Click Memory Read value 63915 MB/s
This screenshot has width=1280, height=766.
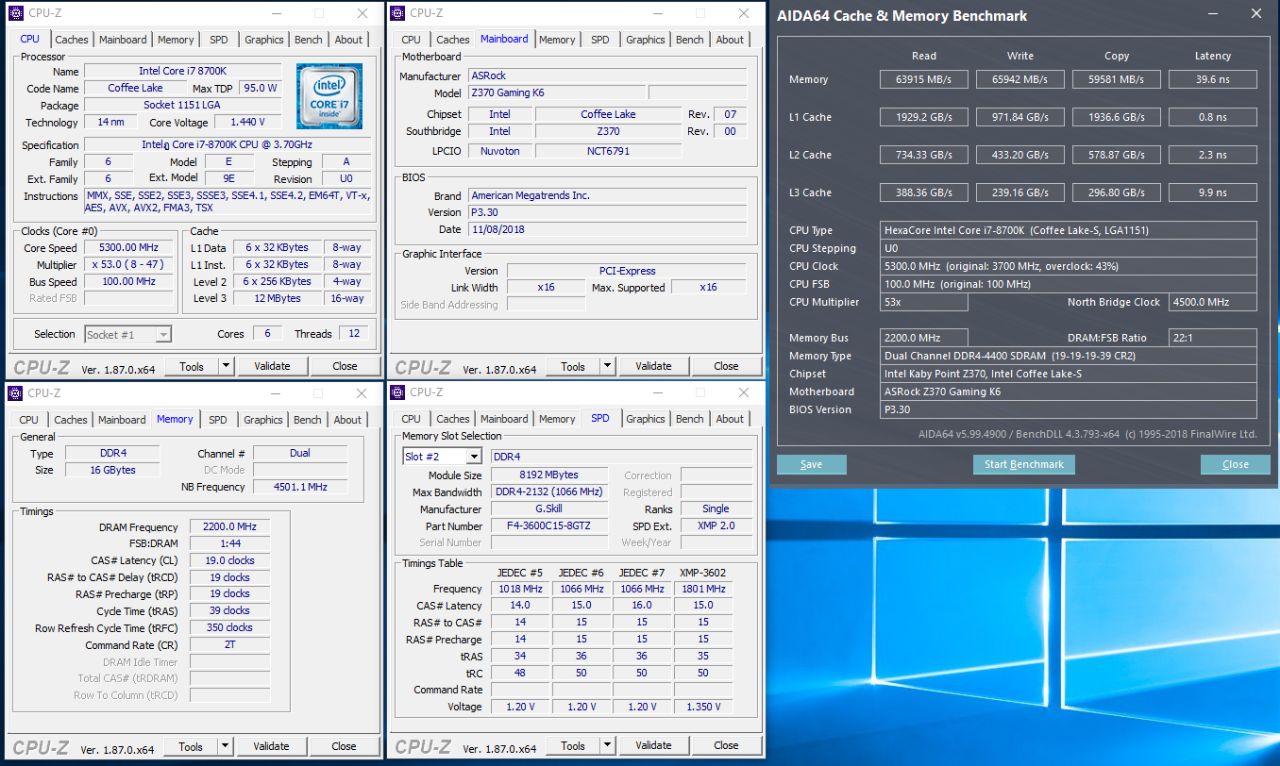[924, 79]
